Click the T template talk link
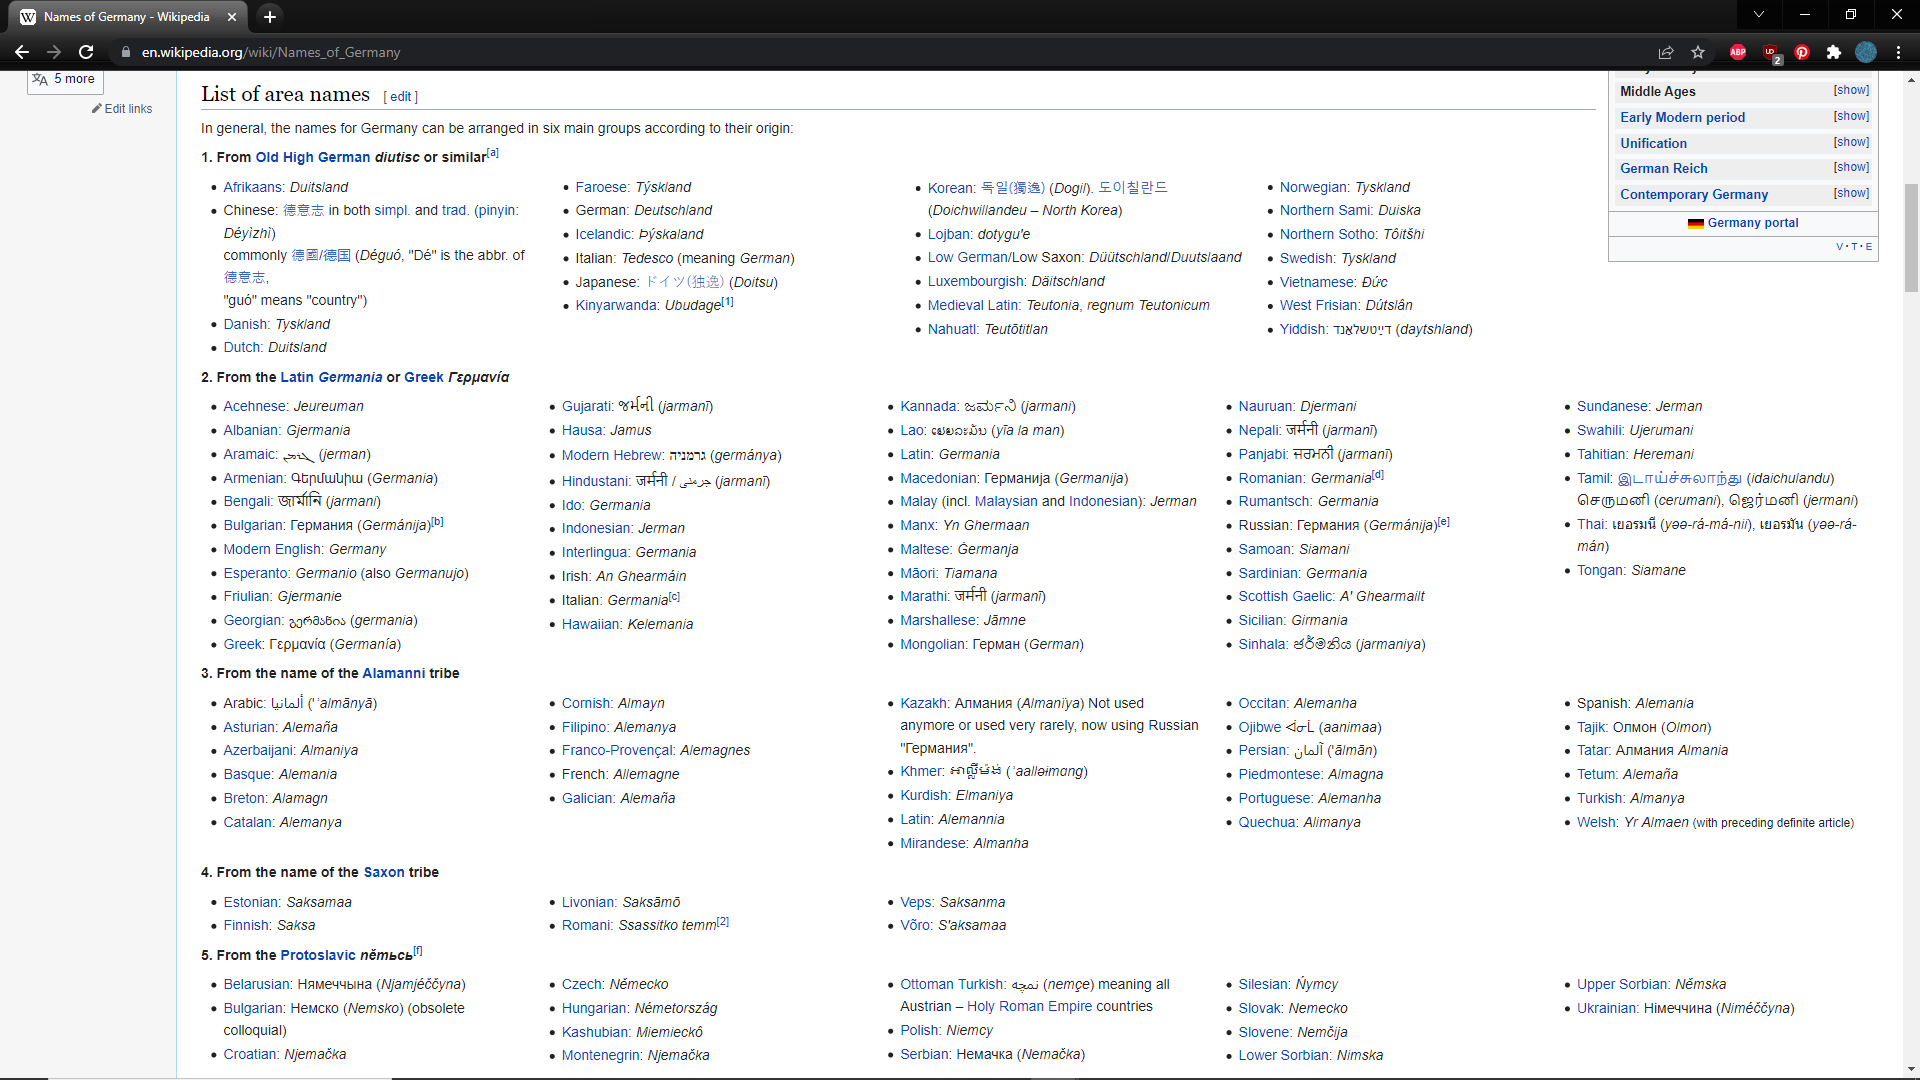This screenshot has width=1920, height=1080. tap(1854, 247)
